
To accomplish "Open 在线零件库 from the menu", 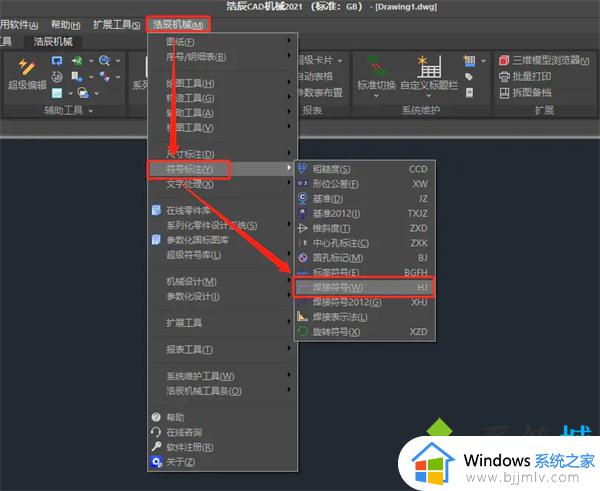I will coord(222,210).
